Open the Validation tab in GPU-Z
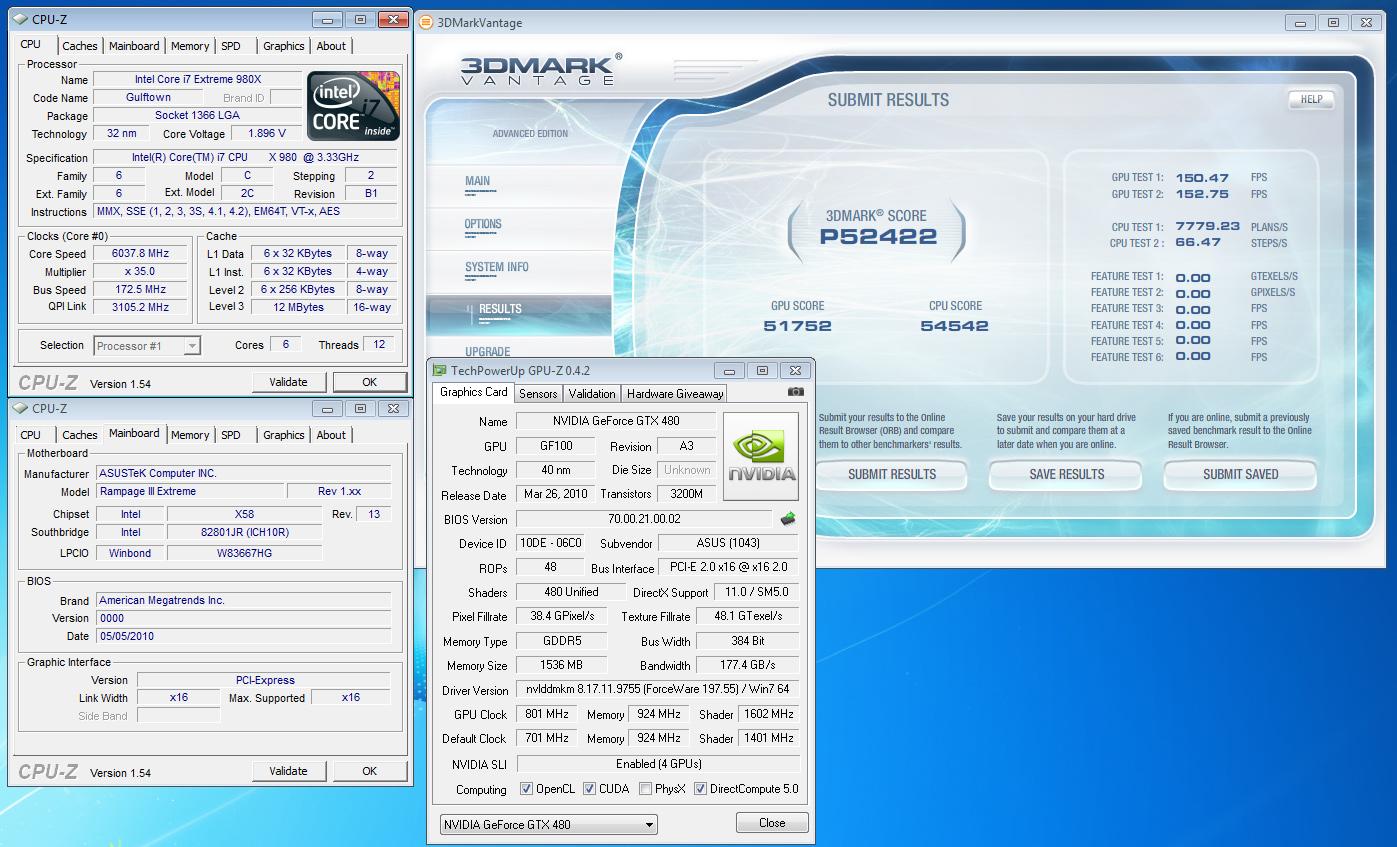The width and height of the screenshot is (1397, 847). (x=592, y=394)
